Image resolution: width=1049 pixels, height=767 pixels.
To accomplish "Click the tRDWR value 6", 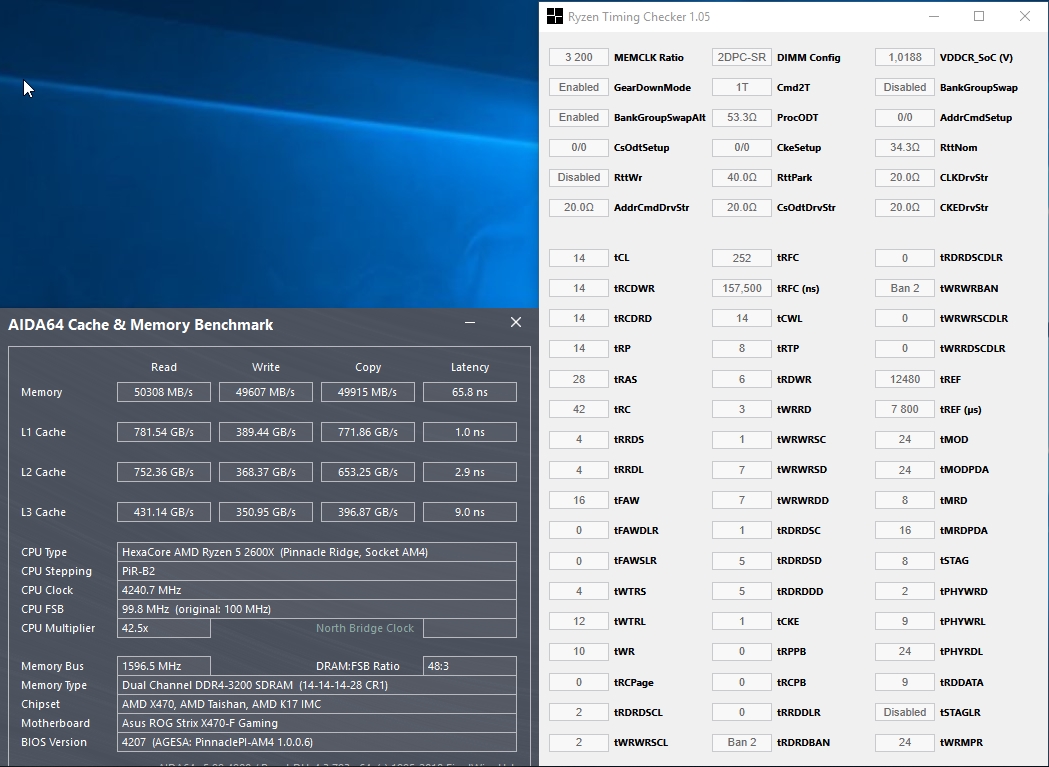I will click(741, 379).
